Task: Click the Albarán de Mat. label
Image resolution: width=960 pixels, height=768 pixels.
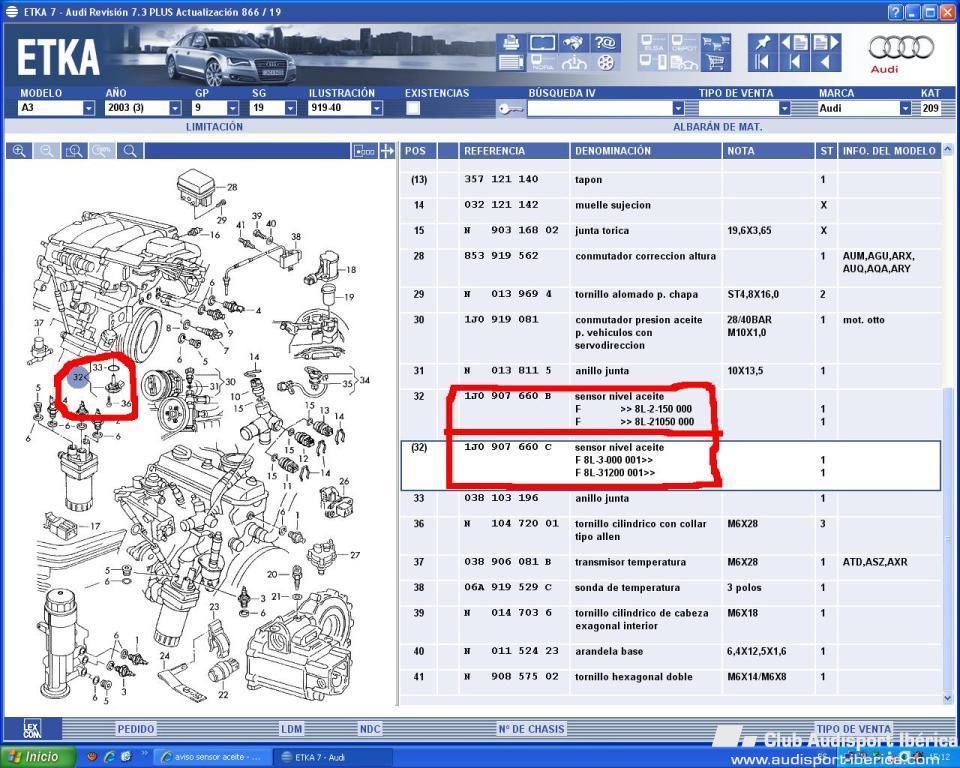Action: pyautogui.click(x=718, y=127)
